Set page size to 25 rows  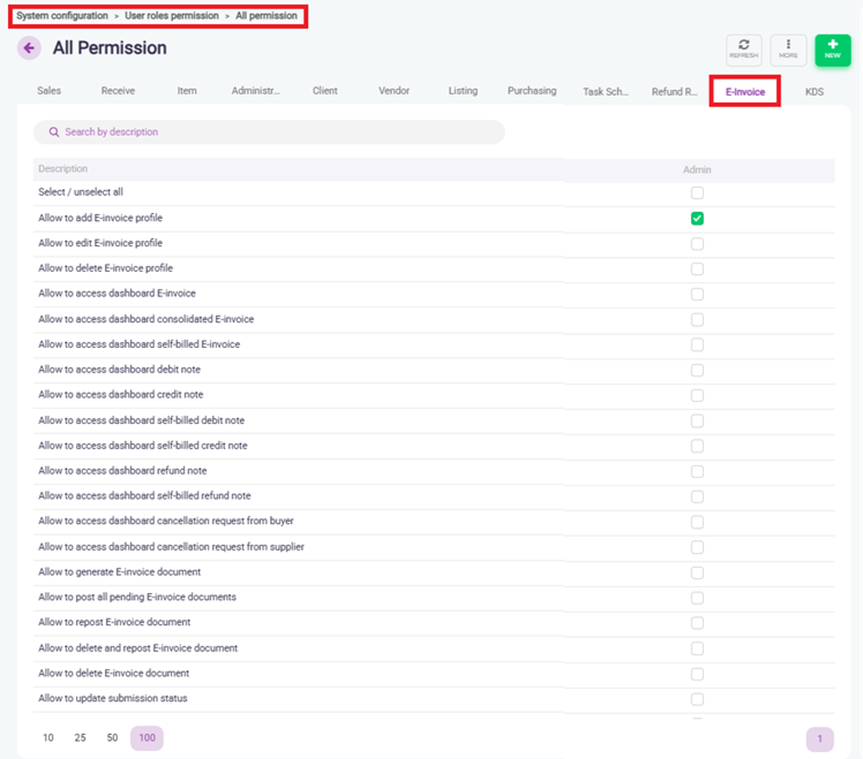point(80,738)
